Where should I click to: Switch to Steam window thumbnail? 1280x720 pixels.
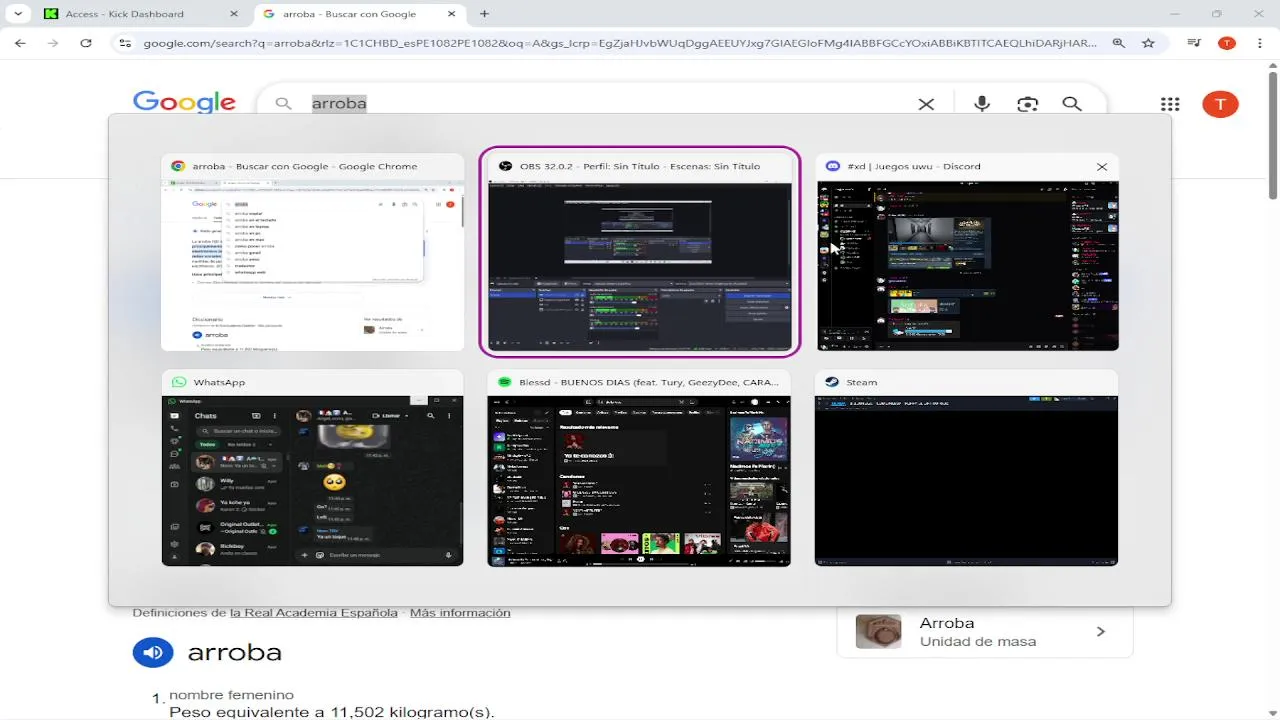(x=966, y=481)
